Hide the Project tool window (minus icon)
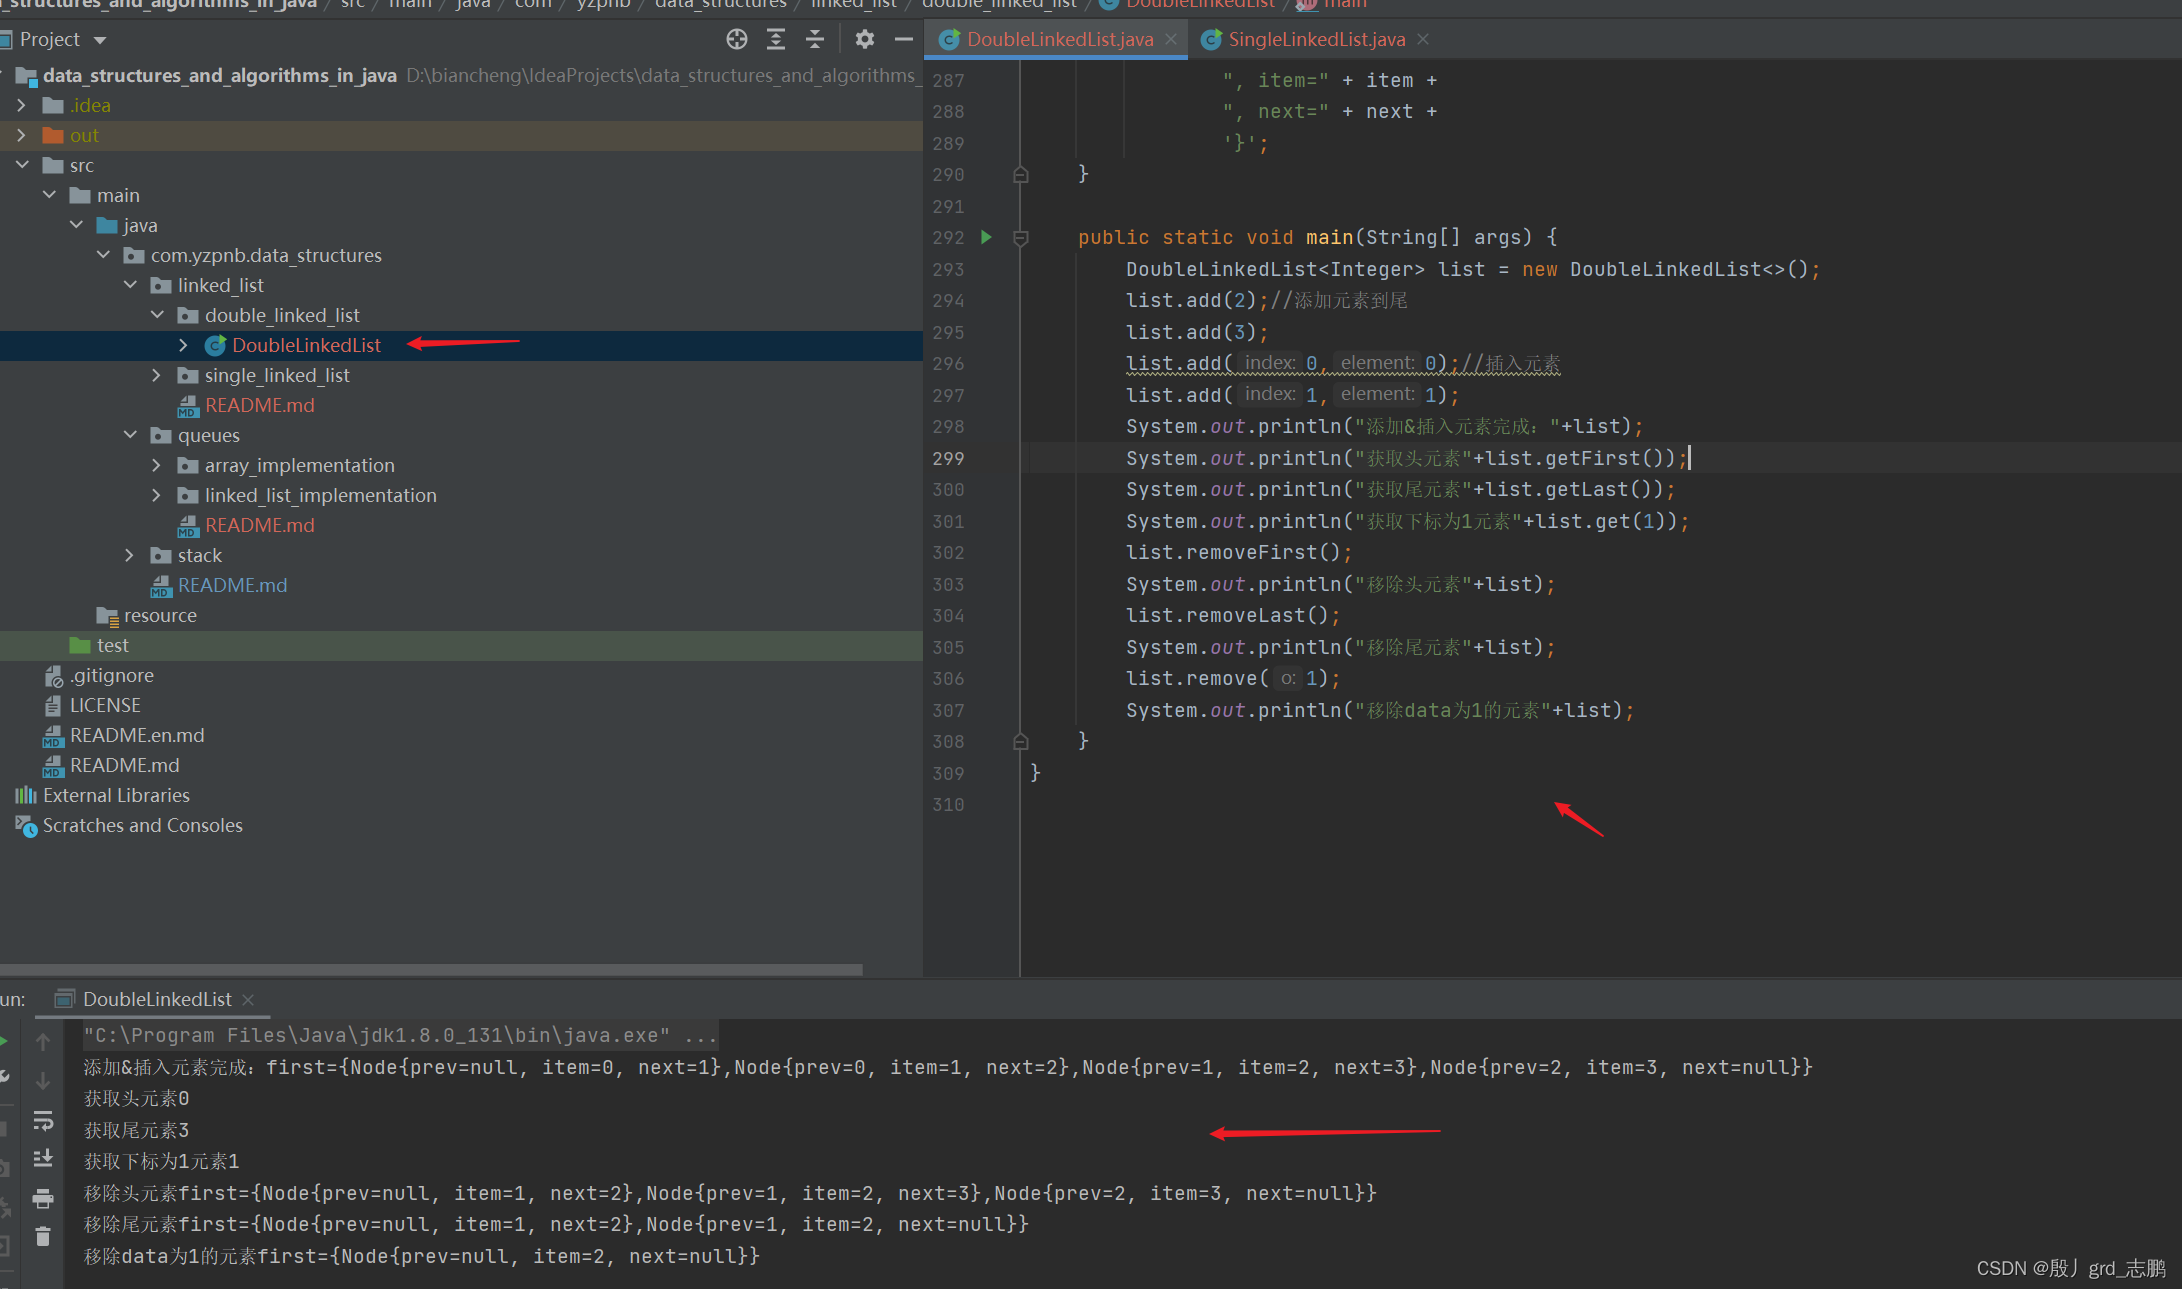Image resolution: width=2182 pixels, height=1289 pixels. (x=904, y=39)
